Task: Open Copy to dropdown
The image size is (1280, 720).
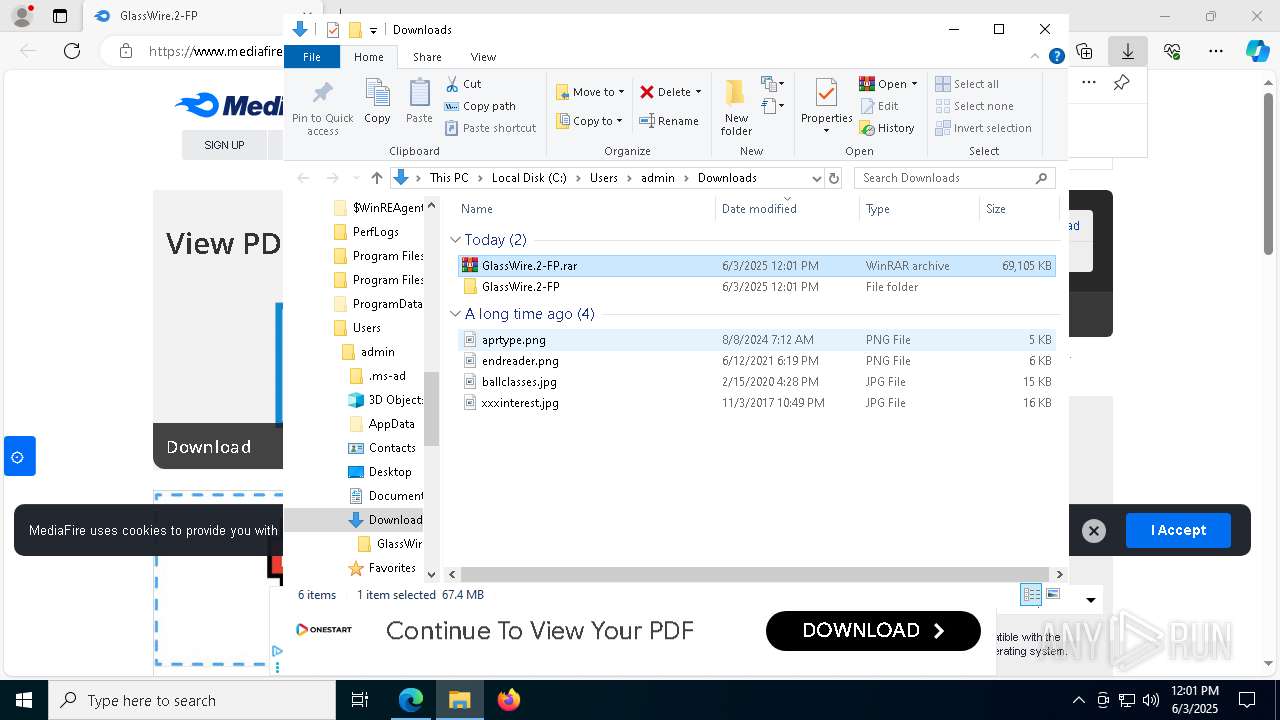Action: pos(590,121)
